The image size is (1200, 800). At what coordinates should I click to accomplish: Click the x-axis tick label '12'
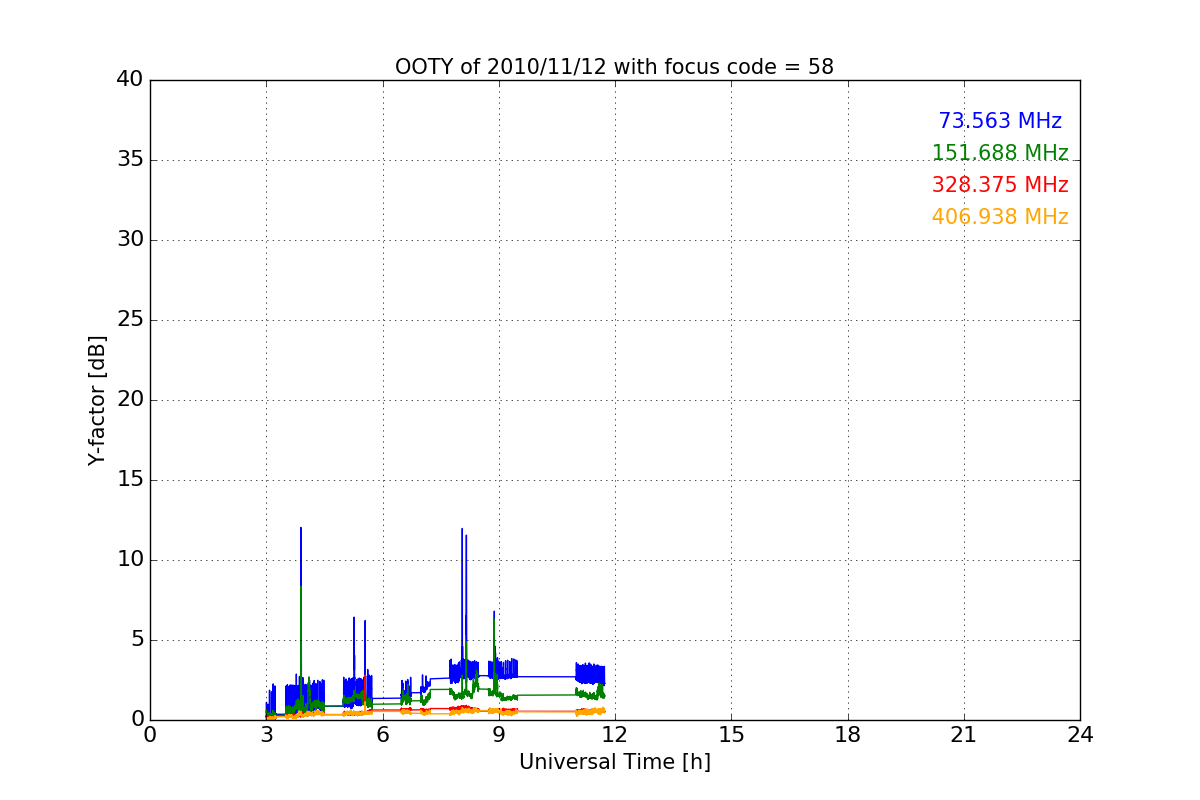coord(615,735)
